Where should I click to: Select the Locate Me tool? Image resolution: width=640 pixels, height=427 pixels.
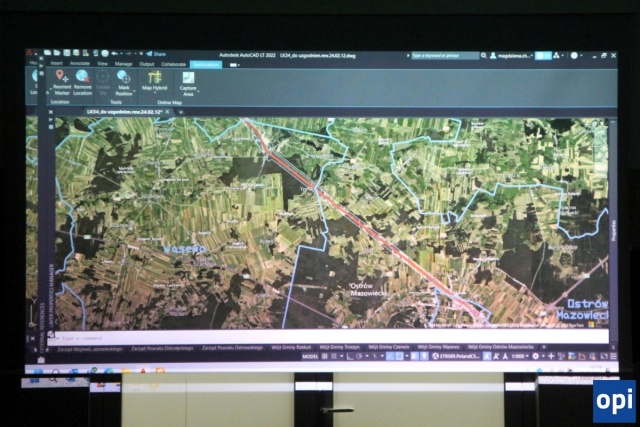pos(103,80)
